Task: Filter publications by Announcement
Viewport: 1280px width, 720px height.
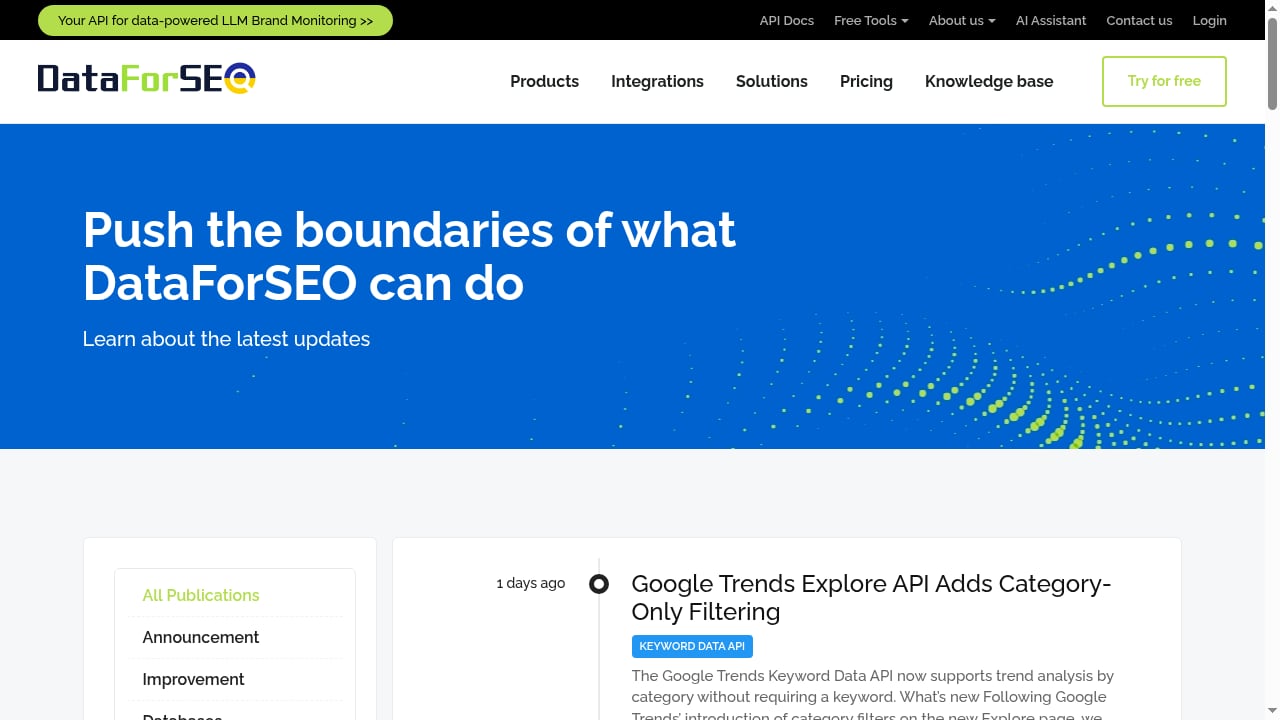Action: [201, 637]
